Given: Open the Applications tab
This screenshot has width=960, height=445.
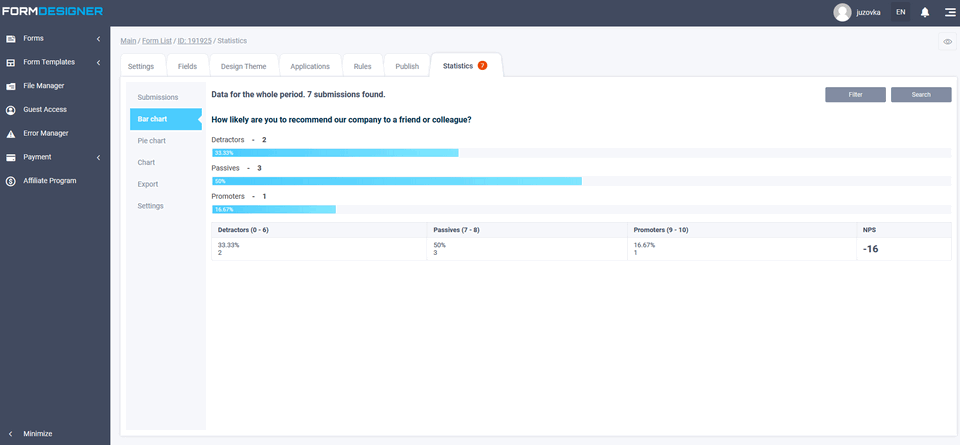Looking at the screenshot, I should (x=310, y=66).
